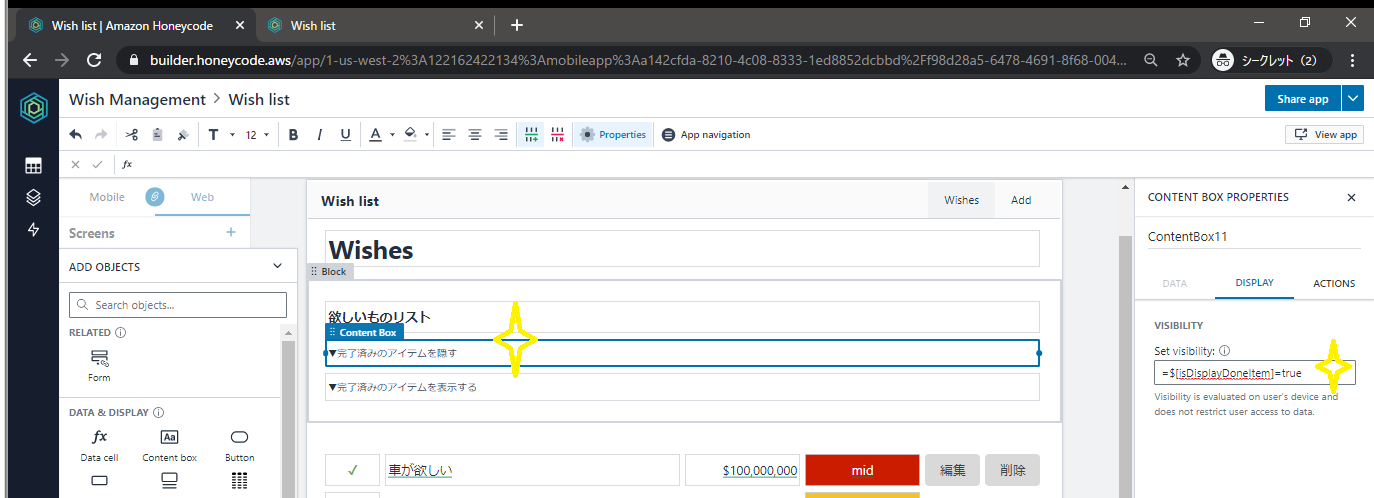The height and width of the screenshot is (498, 1374).
Task: Confirm formula with checkmark icon
Action: (98, 164)
